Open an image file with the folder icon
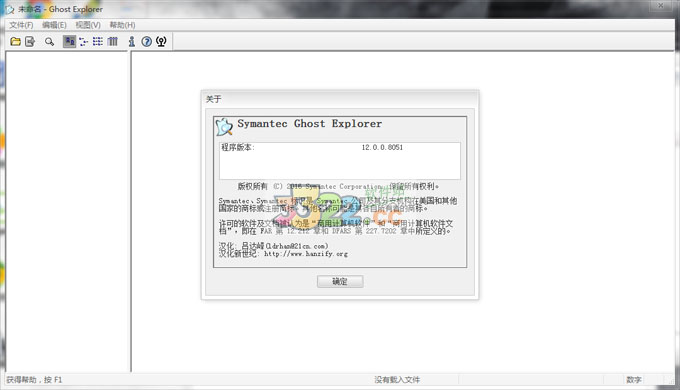This screenshot has height=390, width=680. click(x=16, y=42)
